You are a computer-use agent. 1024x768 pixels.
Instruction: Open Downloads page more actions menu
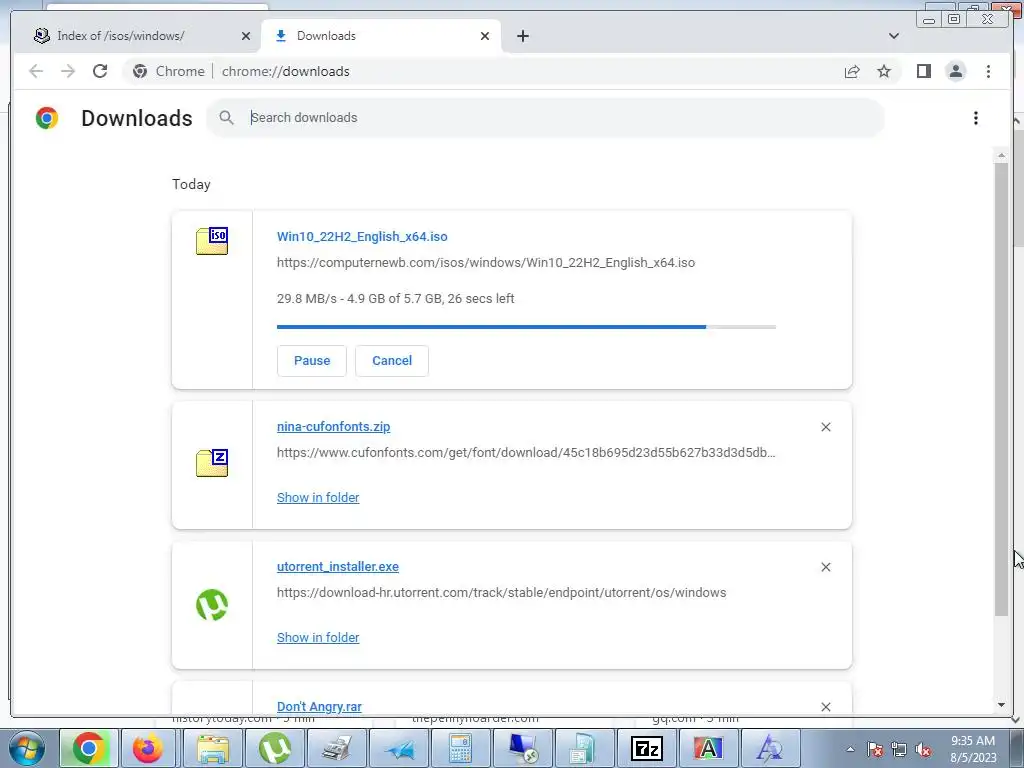tap(976, 118)
